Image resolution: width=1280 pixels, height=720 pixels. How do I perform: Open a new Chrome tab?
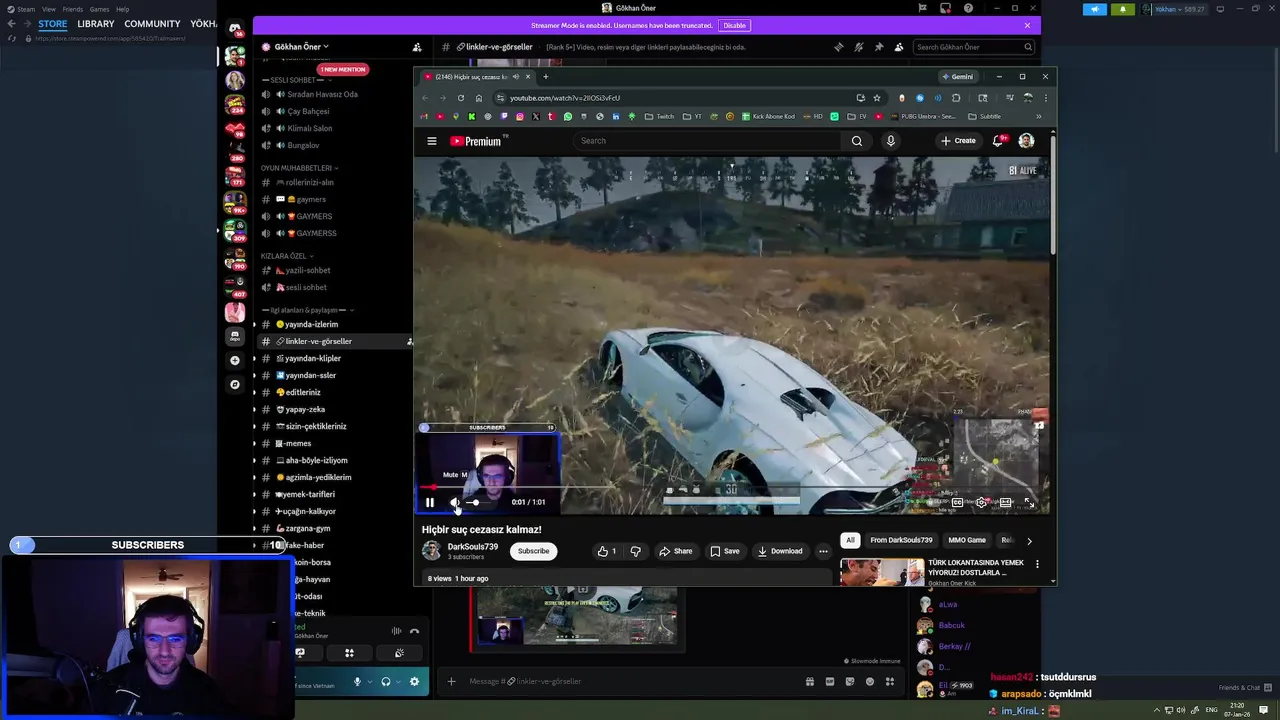[545, 77]
